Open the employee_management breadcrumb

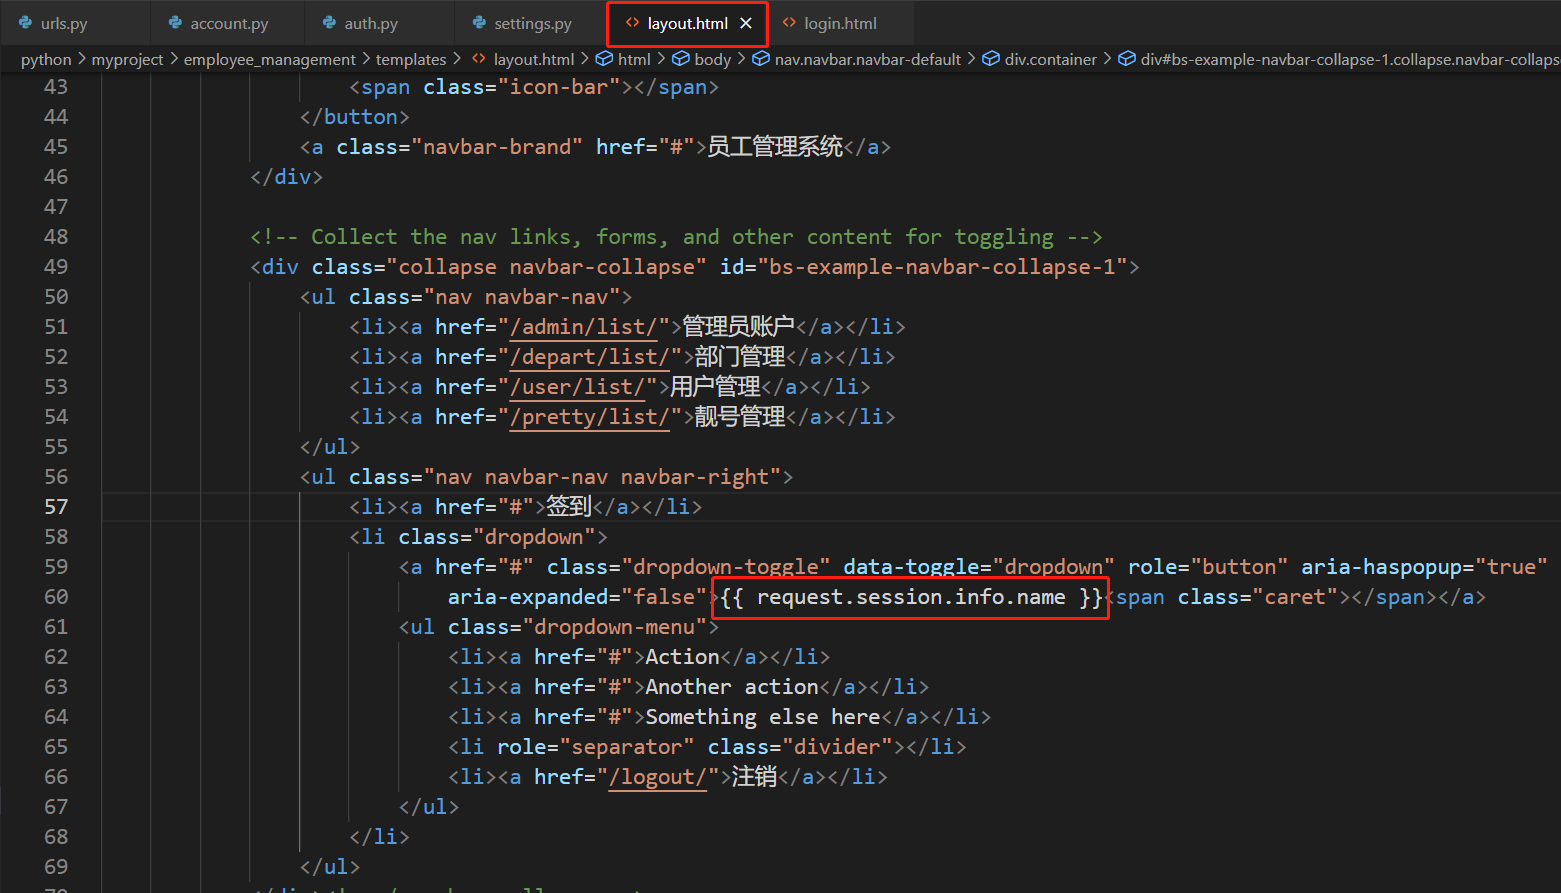point(269,59)
